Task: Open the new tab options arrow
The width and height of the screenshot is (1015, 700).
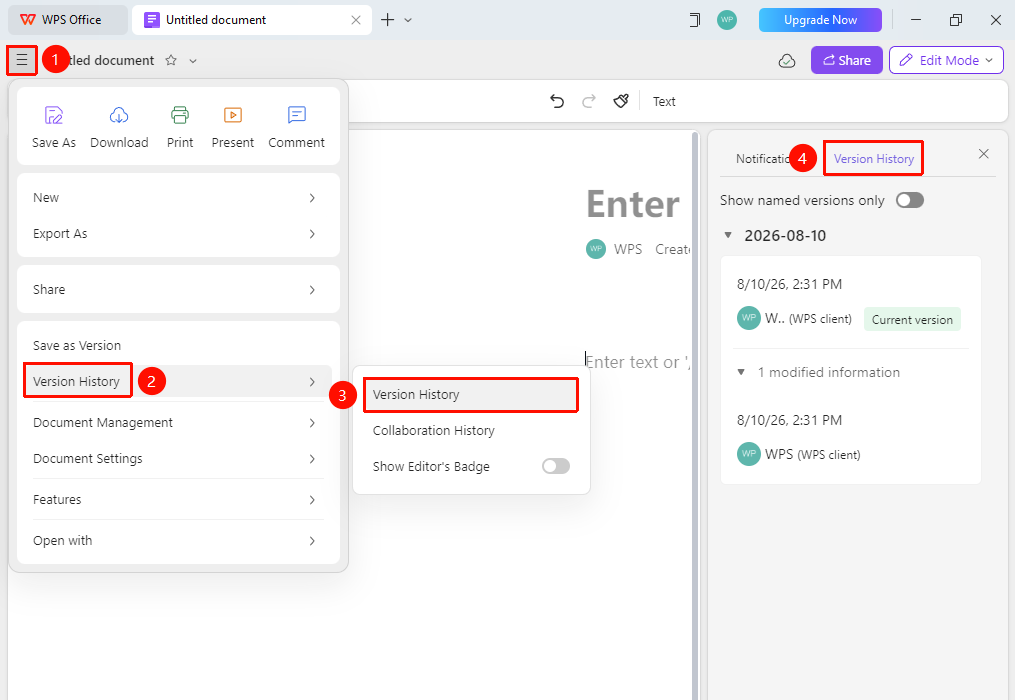Action: point(408,20)
